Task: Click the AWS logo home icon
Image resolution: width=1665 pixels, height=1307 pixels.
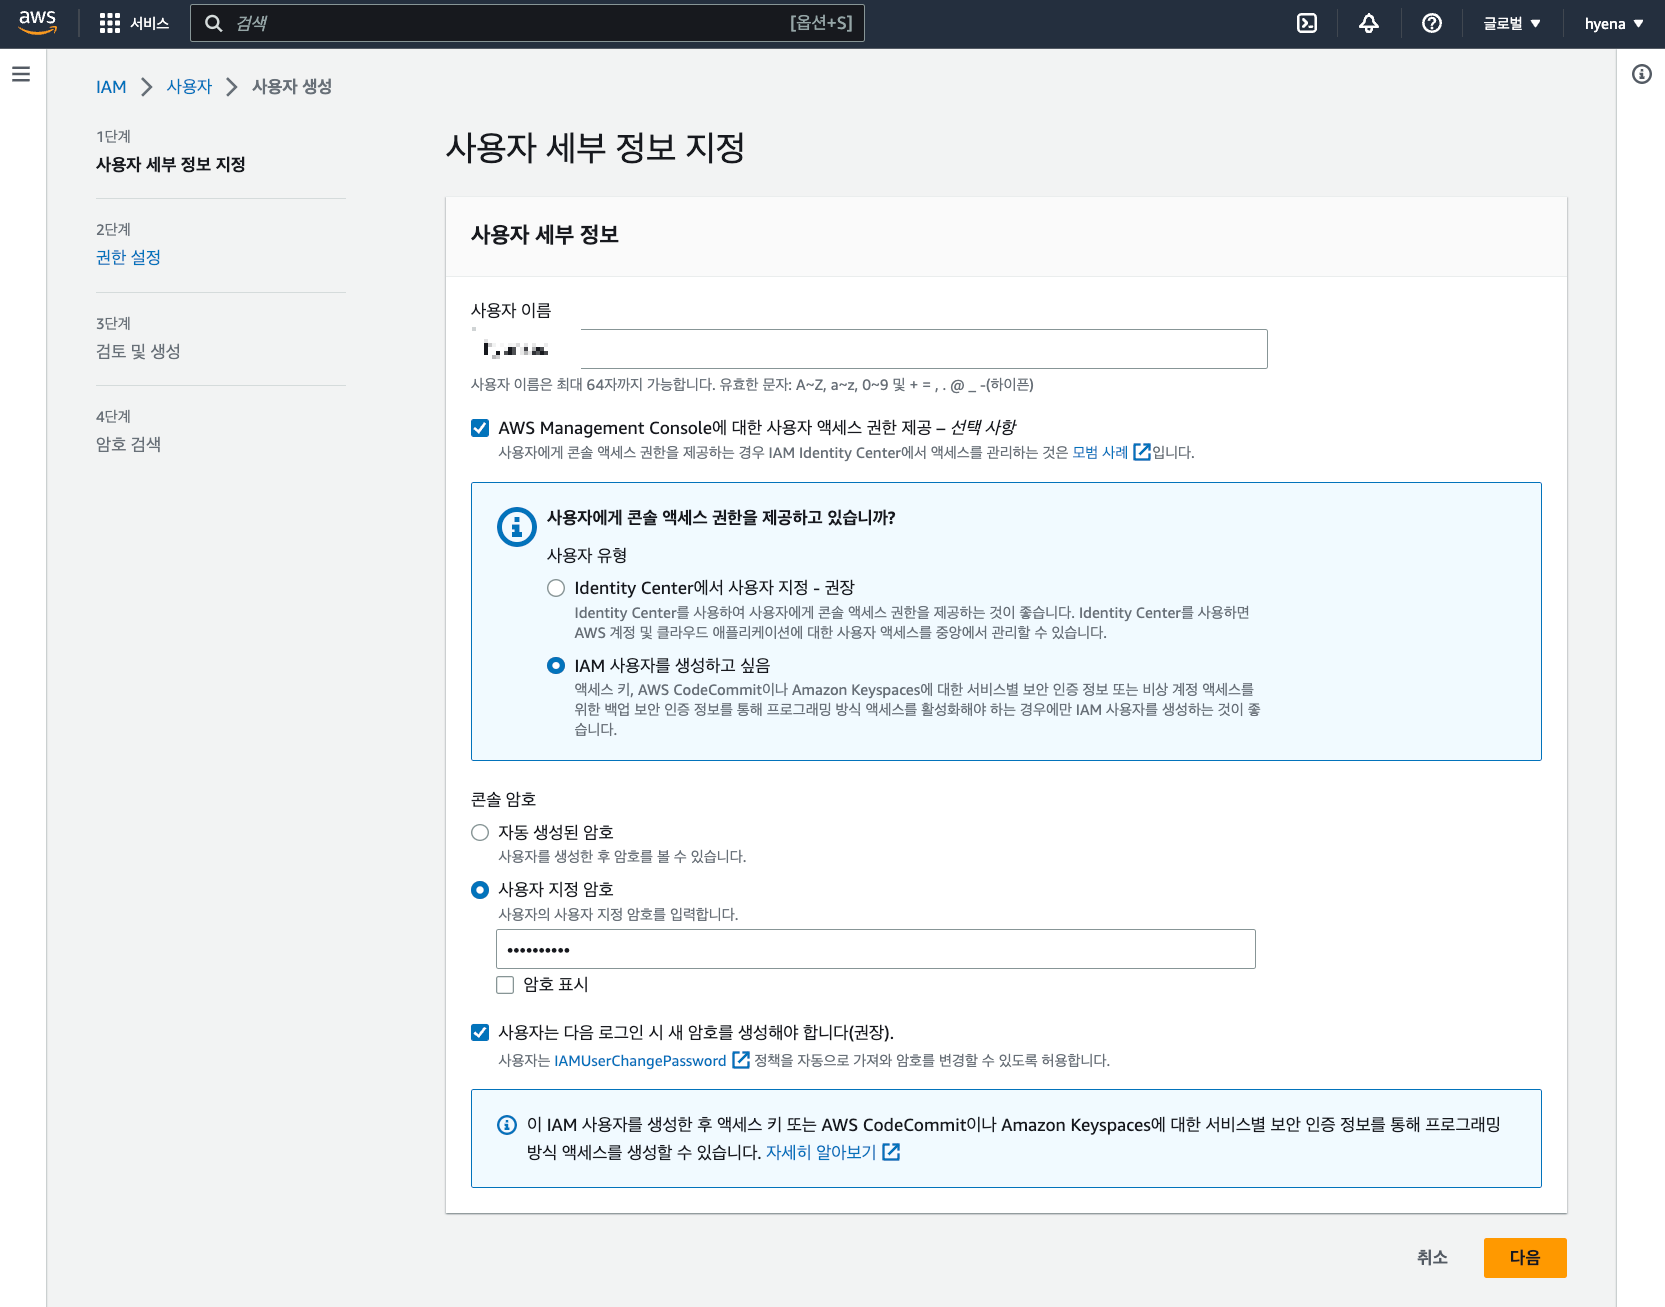Action: pyautogui.click(x=37, y=23)
